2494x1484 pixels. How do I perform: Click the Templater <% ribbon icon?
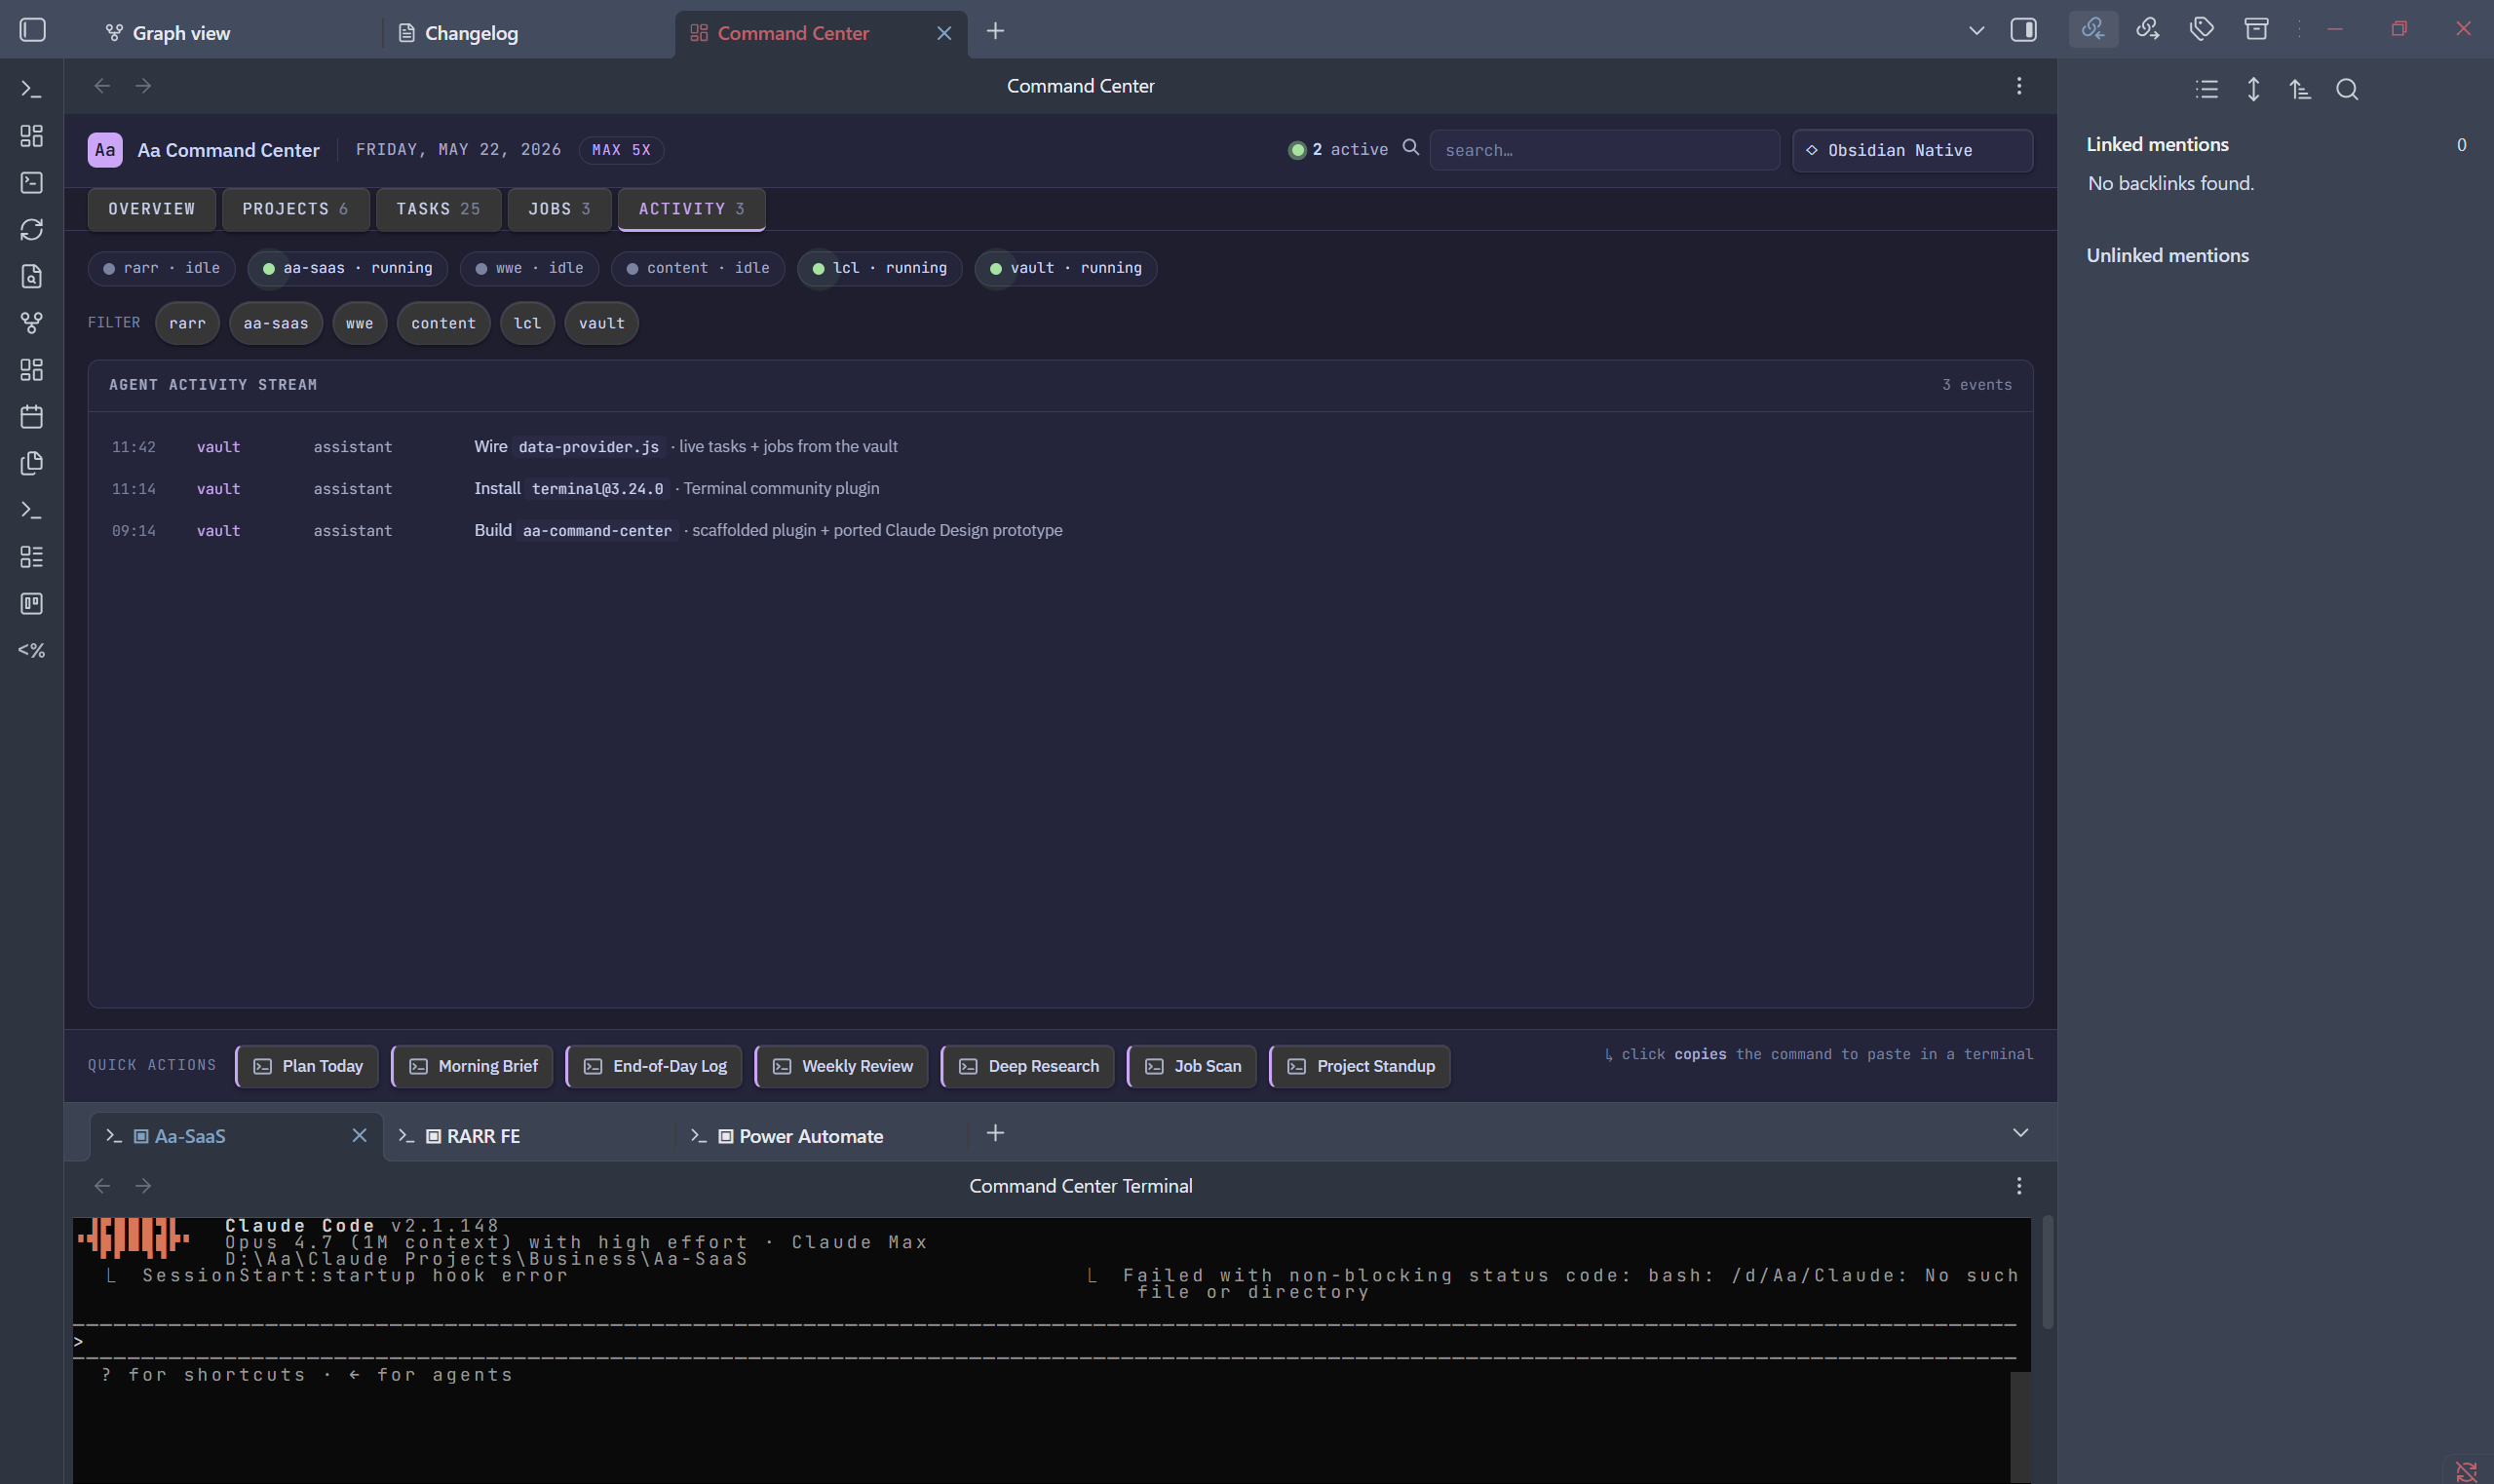[x=32, y=650]
